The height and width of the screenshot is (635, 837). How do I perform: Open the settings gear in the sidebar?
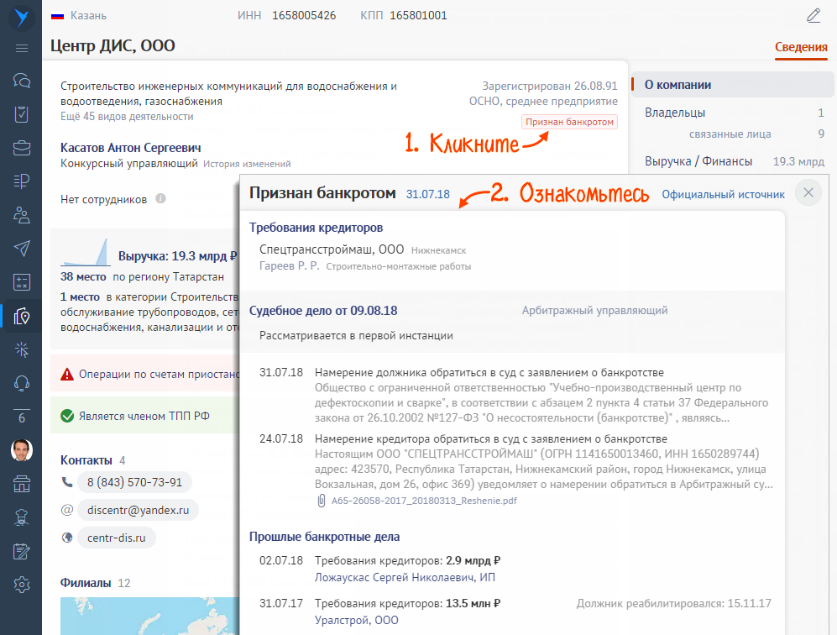pos(21,585)
